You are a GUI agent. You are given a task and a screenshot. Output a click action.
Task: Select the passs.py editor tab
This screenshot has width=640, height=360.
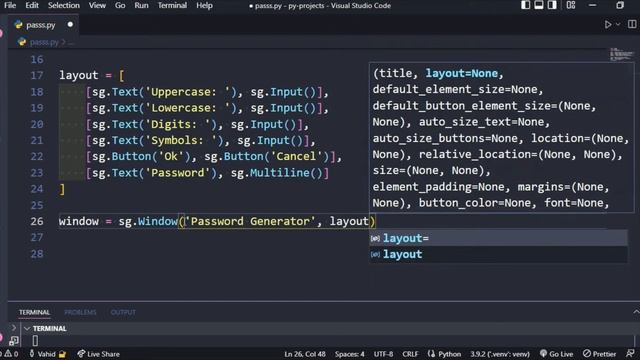click(x=43, y=25)
